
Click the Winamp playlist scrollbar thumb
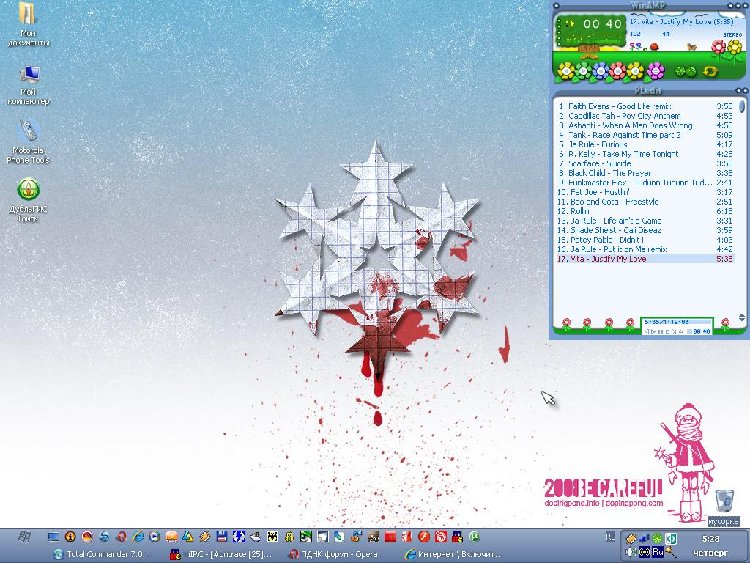742,106
